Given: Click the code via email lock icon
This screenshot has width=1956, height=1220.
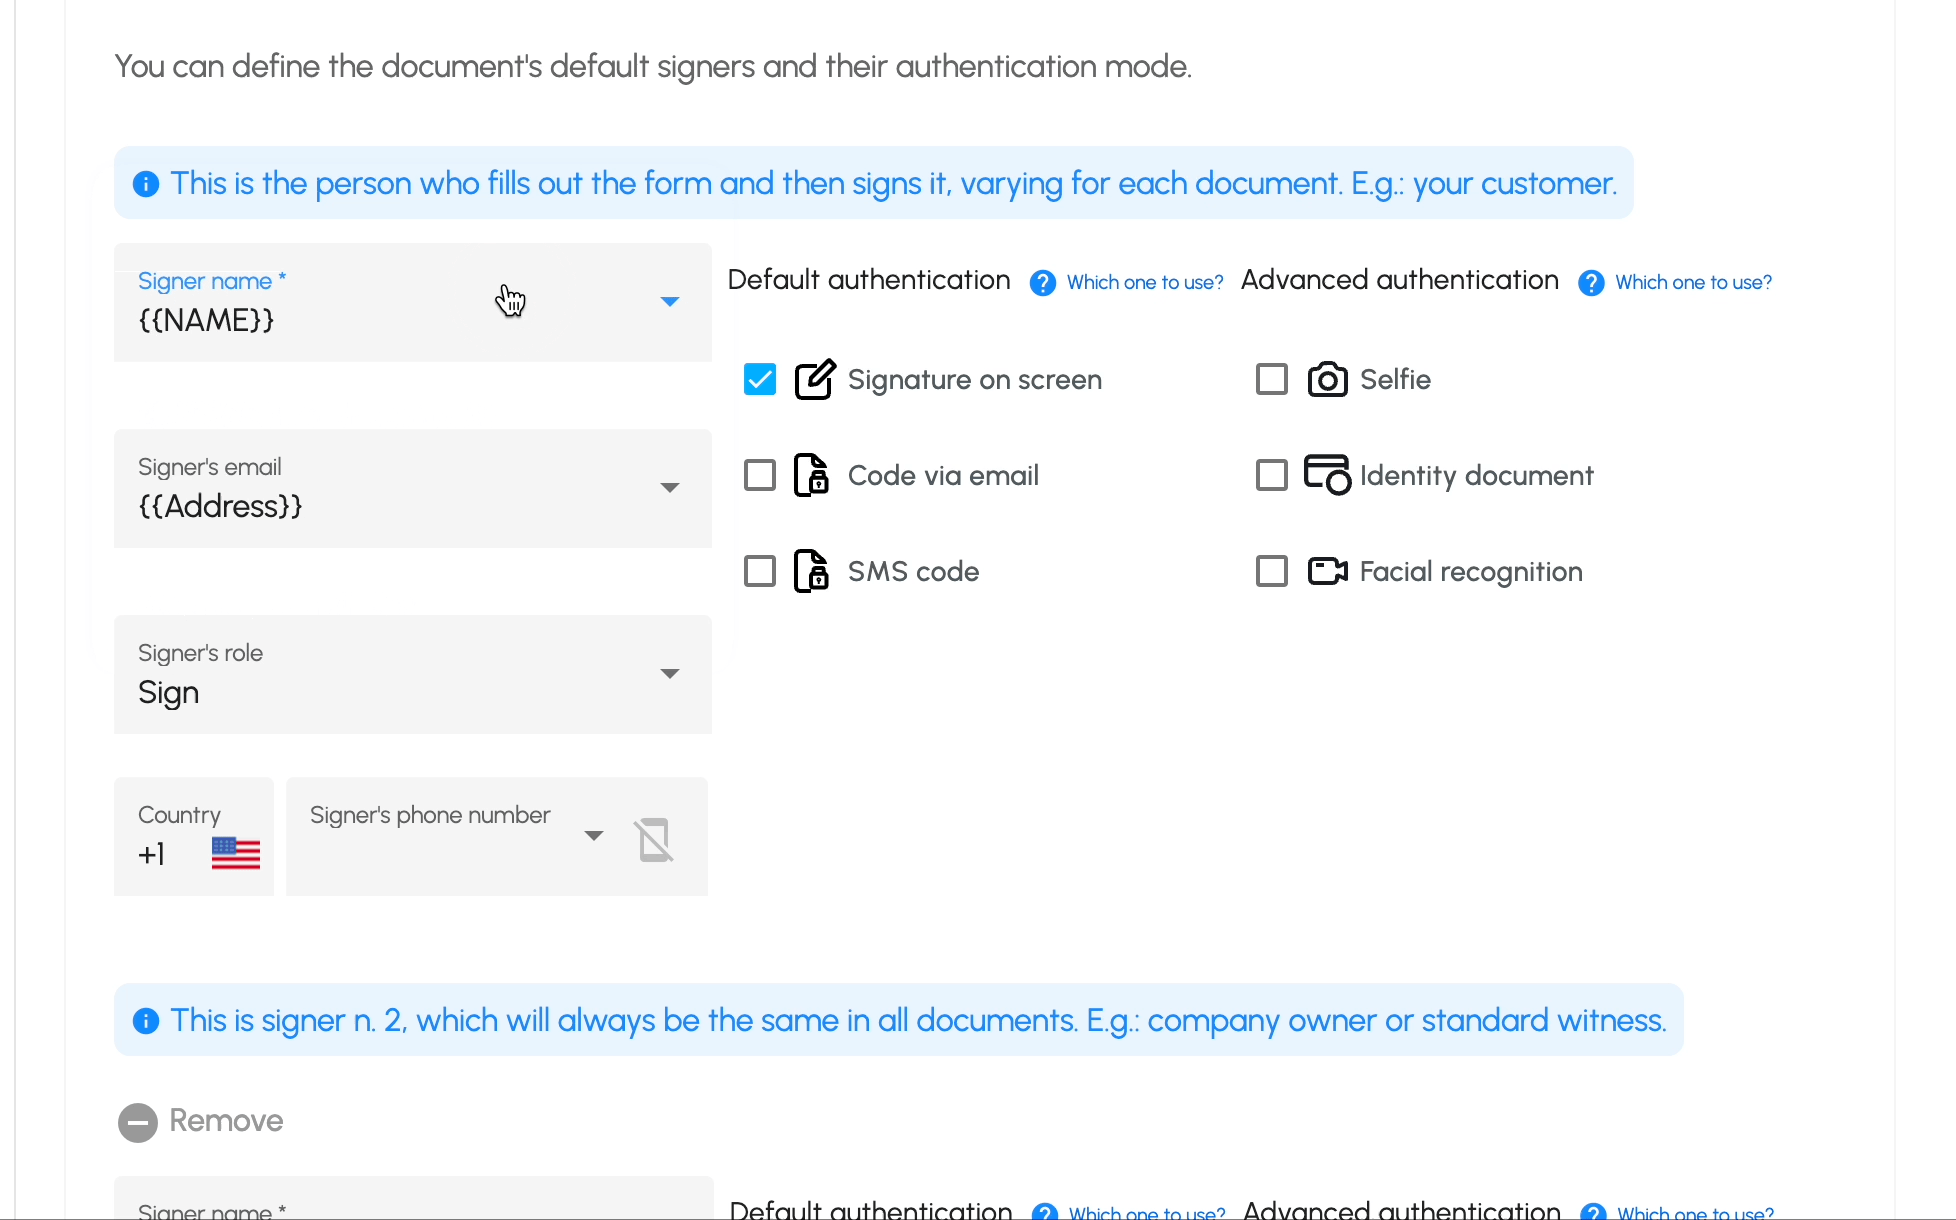Looking at the screenshot, I should coord(812,474).
